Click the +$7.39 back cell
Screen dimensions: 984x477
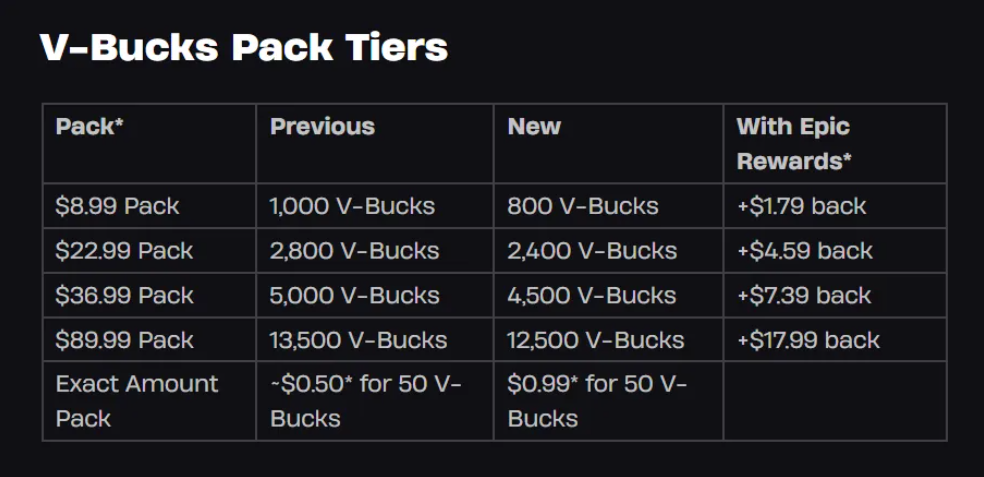pos(835,295)
